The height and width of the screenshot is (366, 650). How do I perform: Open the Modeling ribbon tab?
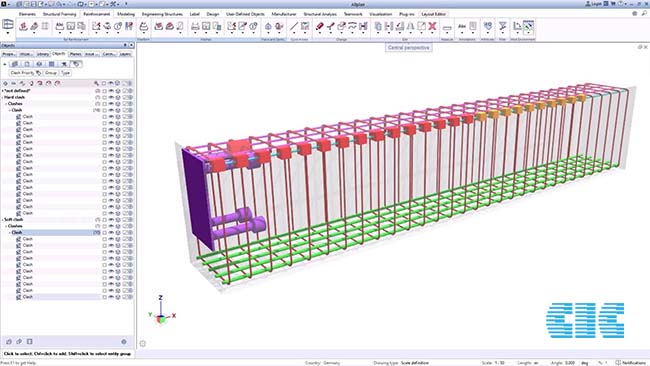[126, 14]
